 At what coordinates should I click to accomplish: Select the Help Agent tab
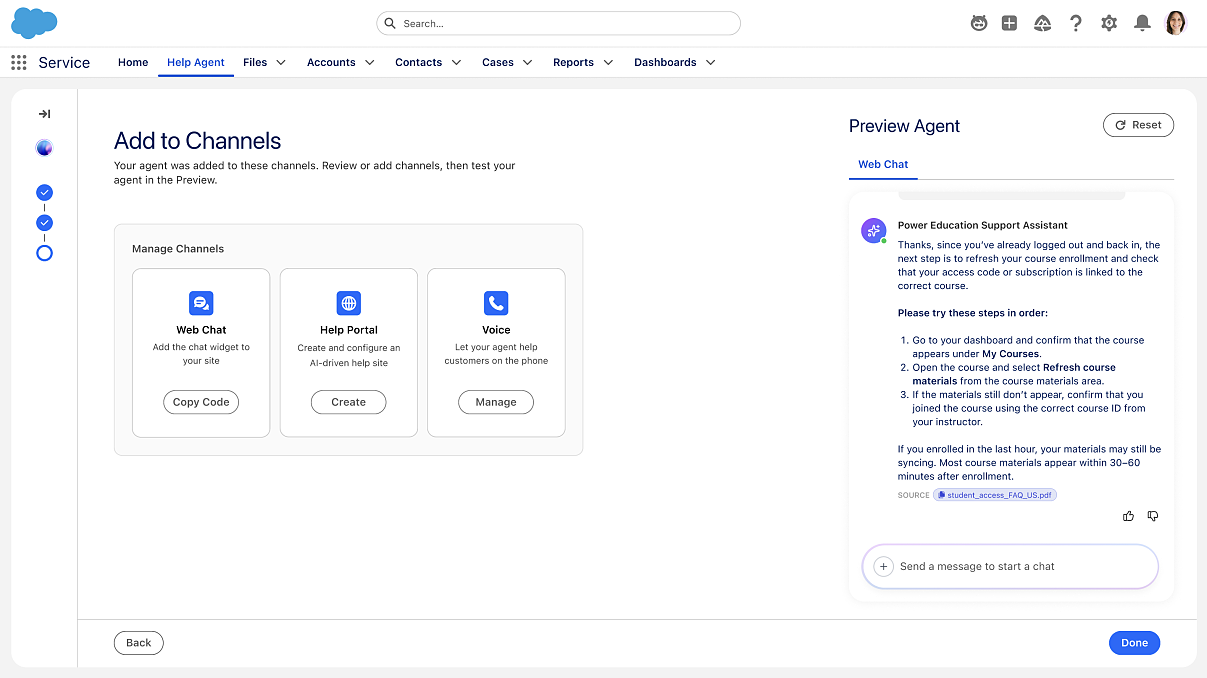point(196,62)
